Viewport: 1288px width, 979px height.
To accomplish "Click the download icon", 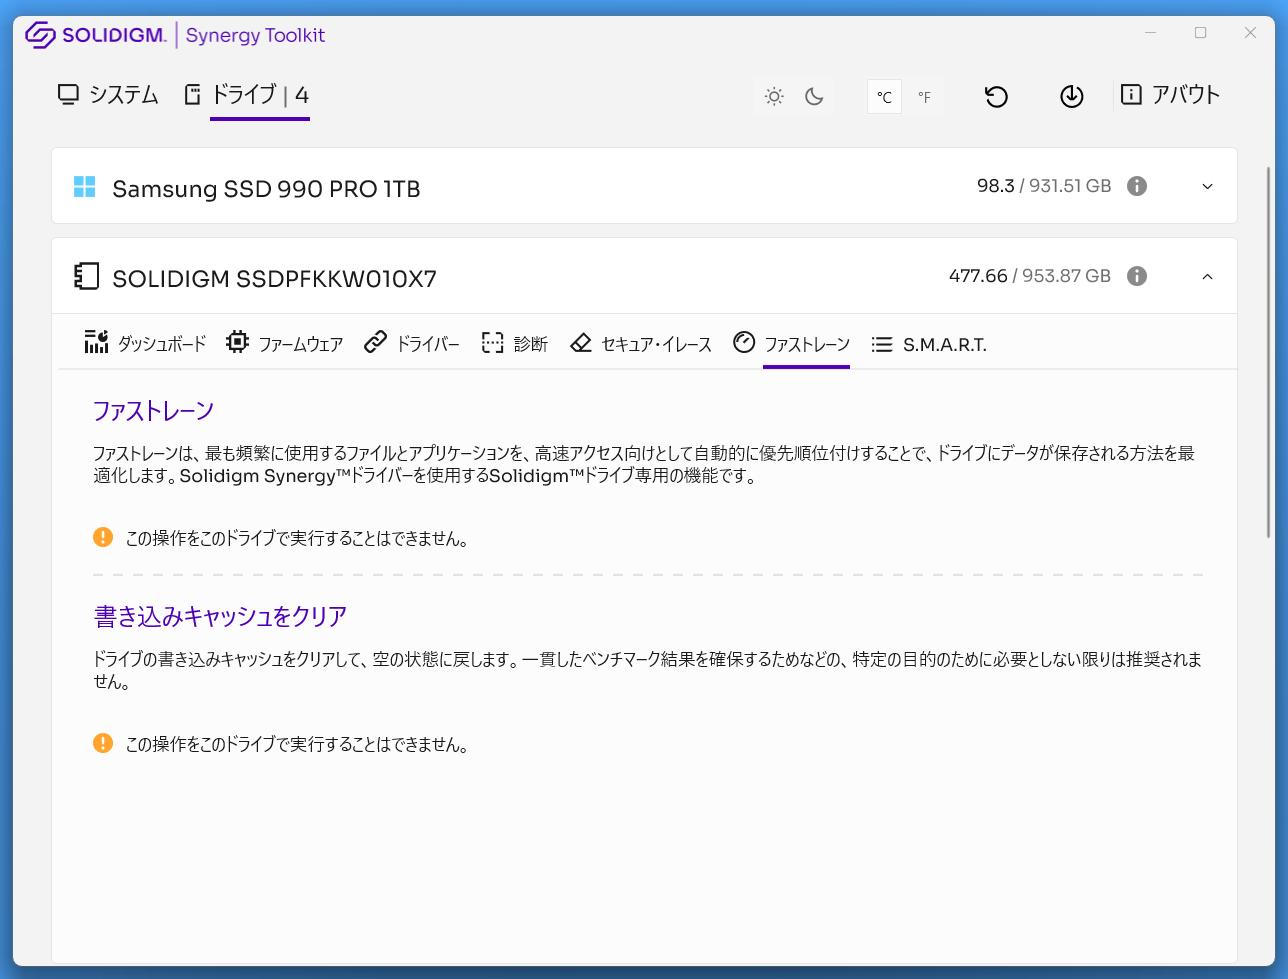I will (x=1072, y=96).
